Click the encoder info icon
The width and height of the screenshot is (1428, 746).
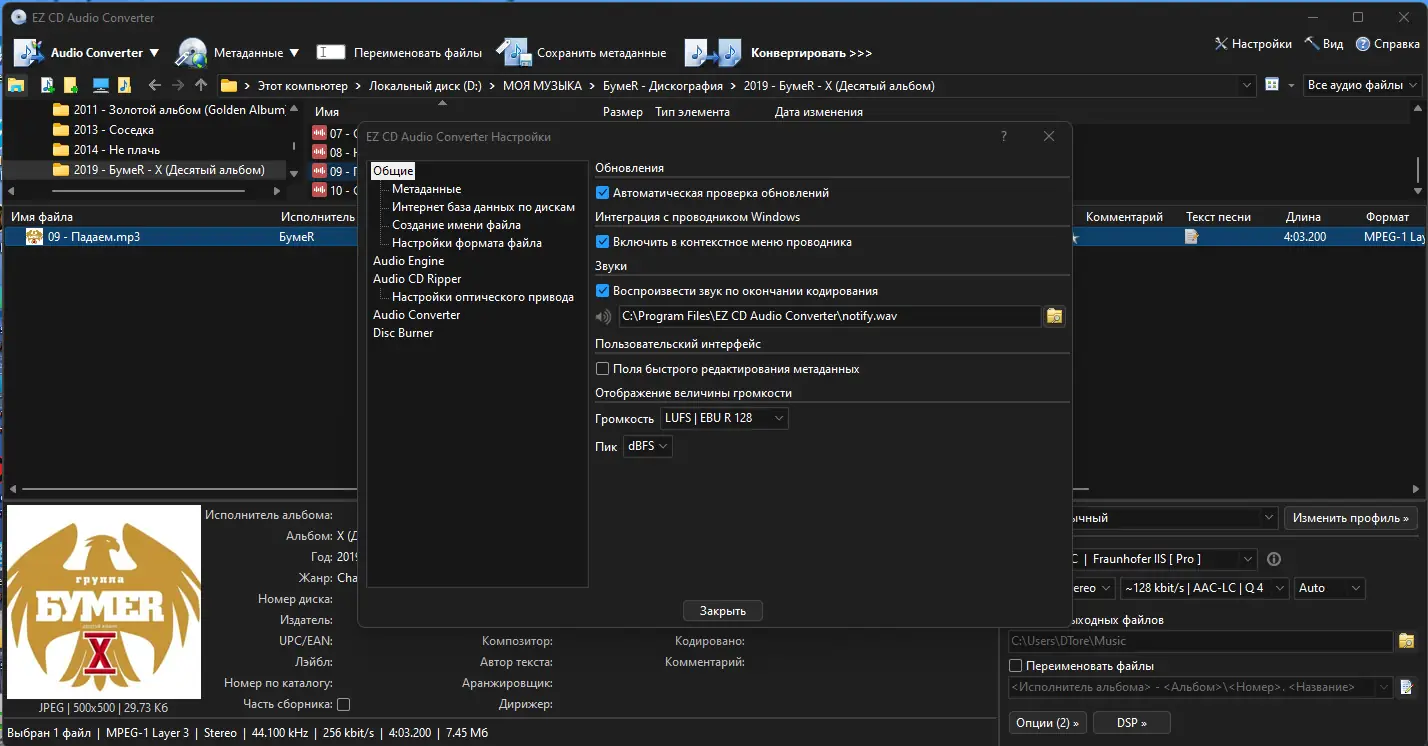tap(1274, 559)
